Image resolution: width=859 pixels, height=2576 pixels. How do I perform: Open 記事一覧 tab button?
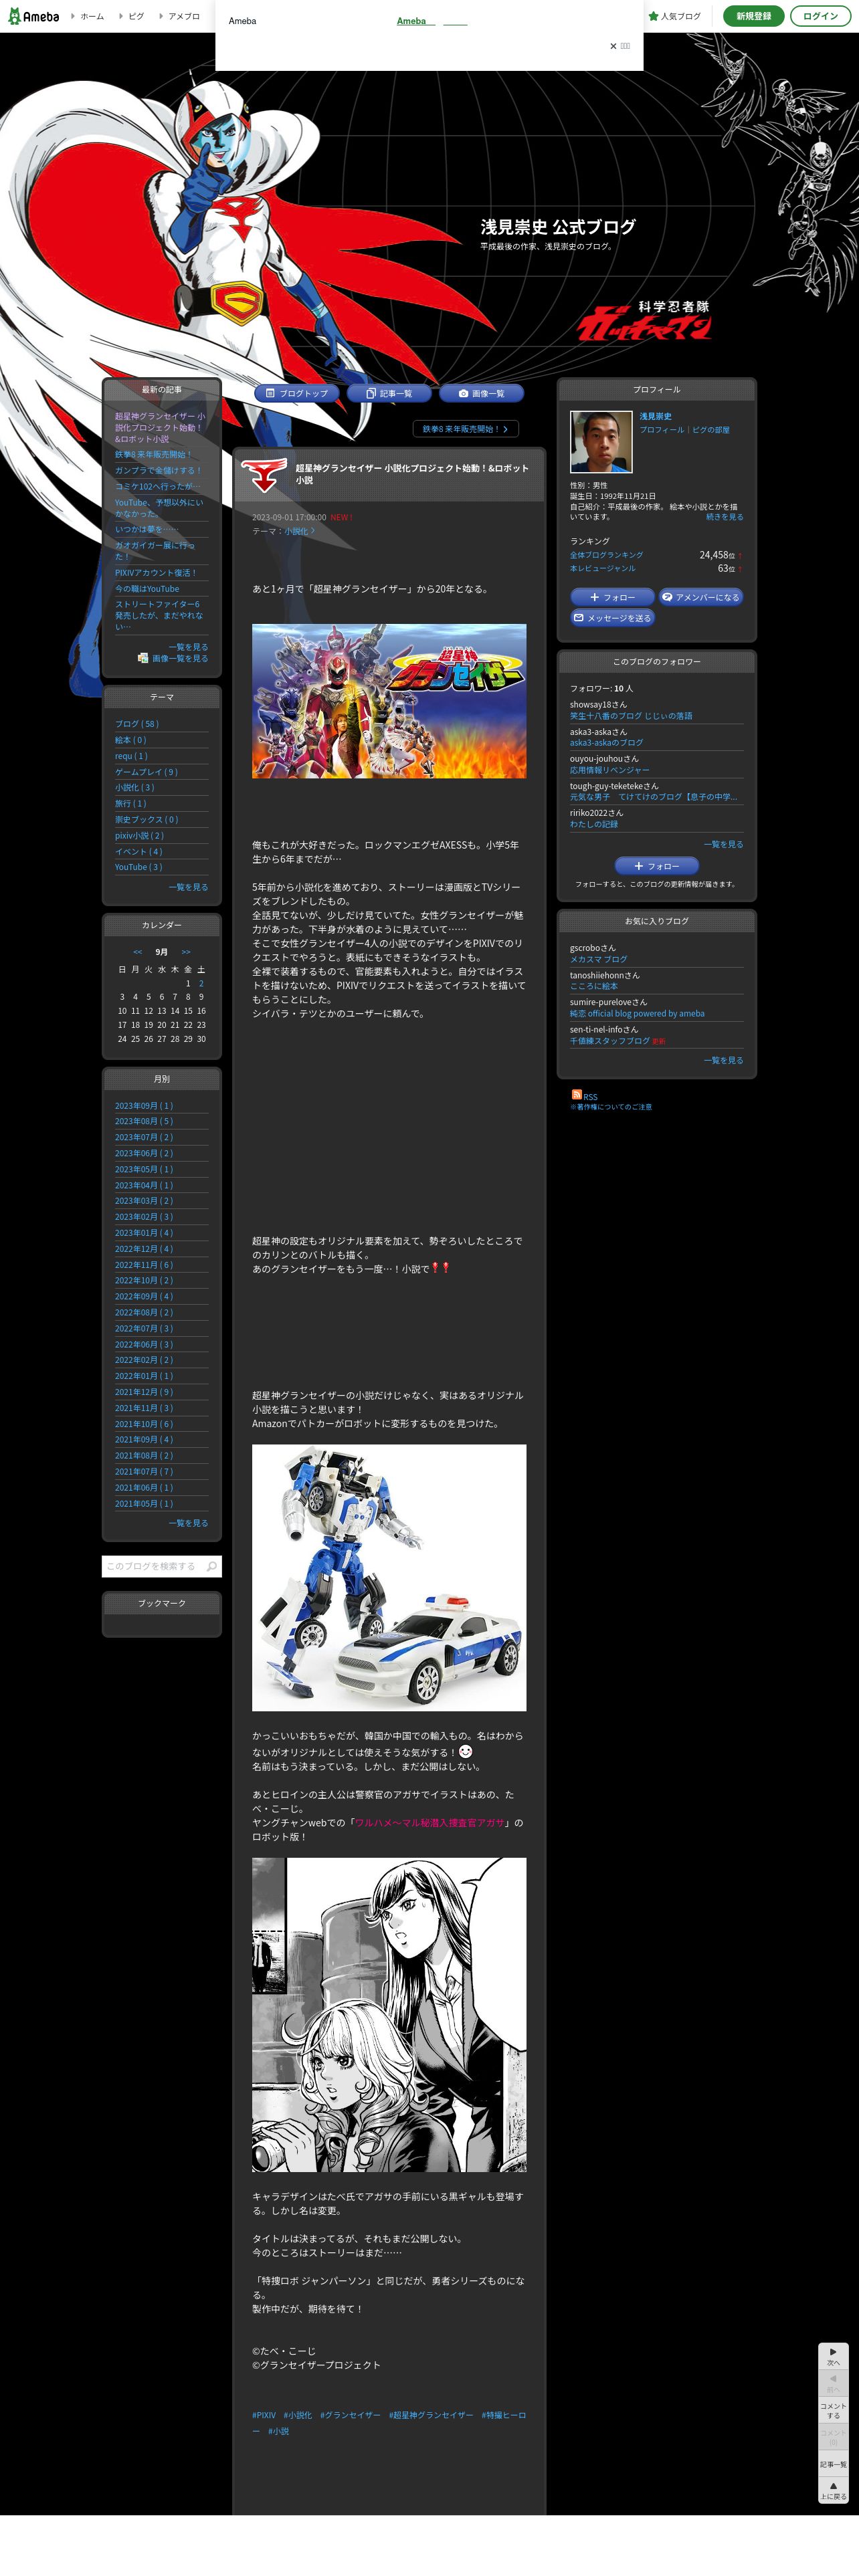coord(390,393)
